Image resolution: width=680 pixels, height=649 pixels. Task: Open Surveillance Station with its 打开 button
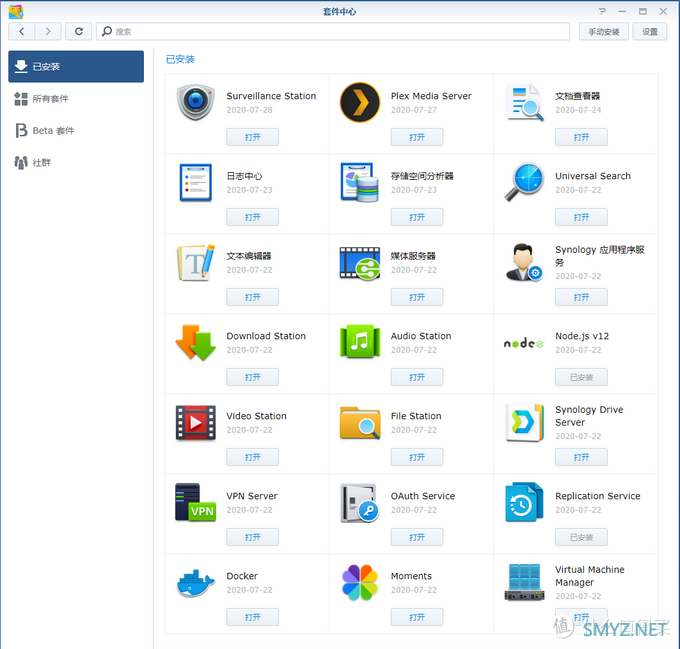252,137
